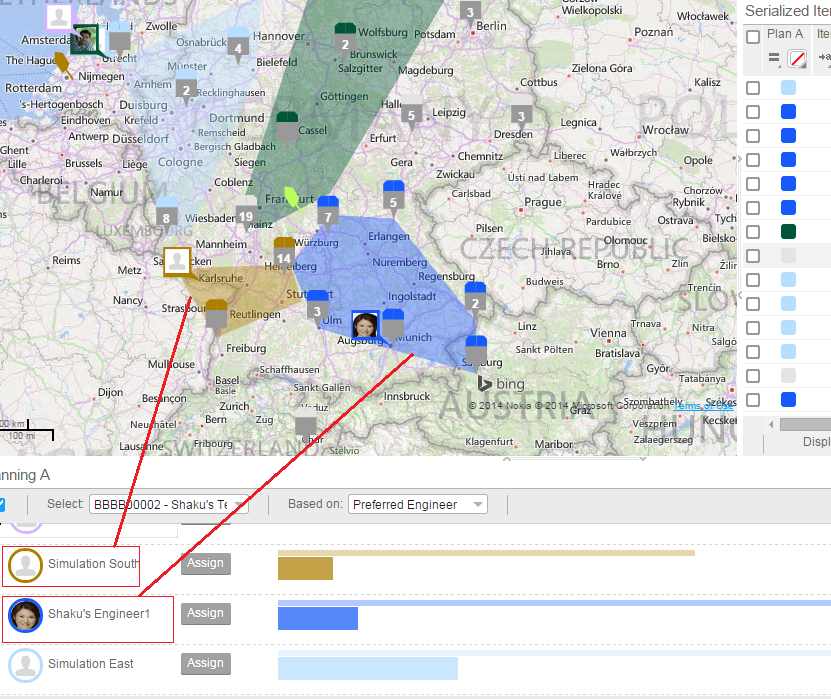
Task: Click the brown pin numbered 14 near Heidelberg
Action: point(284,254)
